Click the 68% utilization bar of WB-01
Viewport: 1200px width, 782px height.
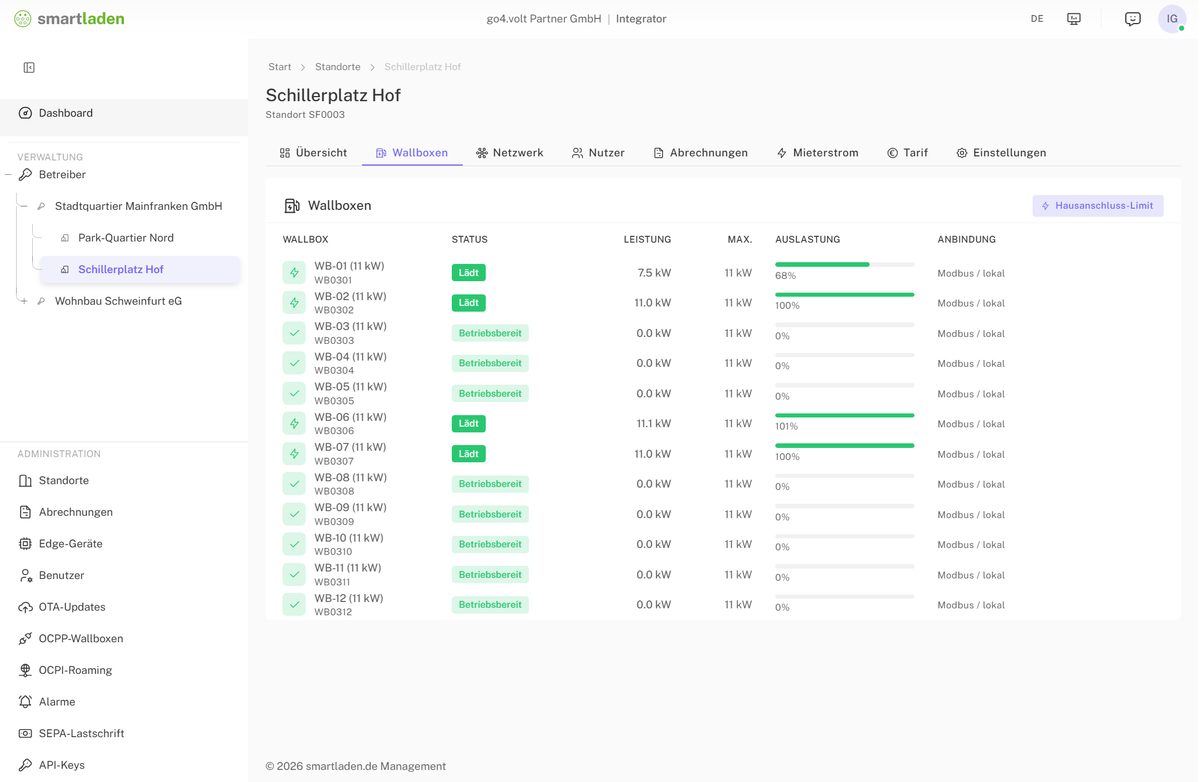(x=845, y=264)
